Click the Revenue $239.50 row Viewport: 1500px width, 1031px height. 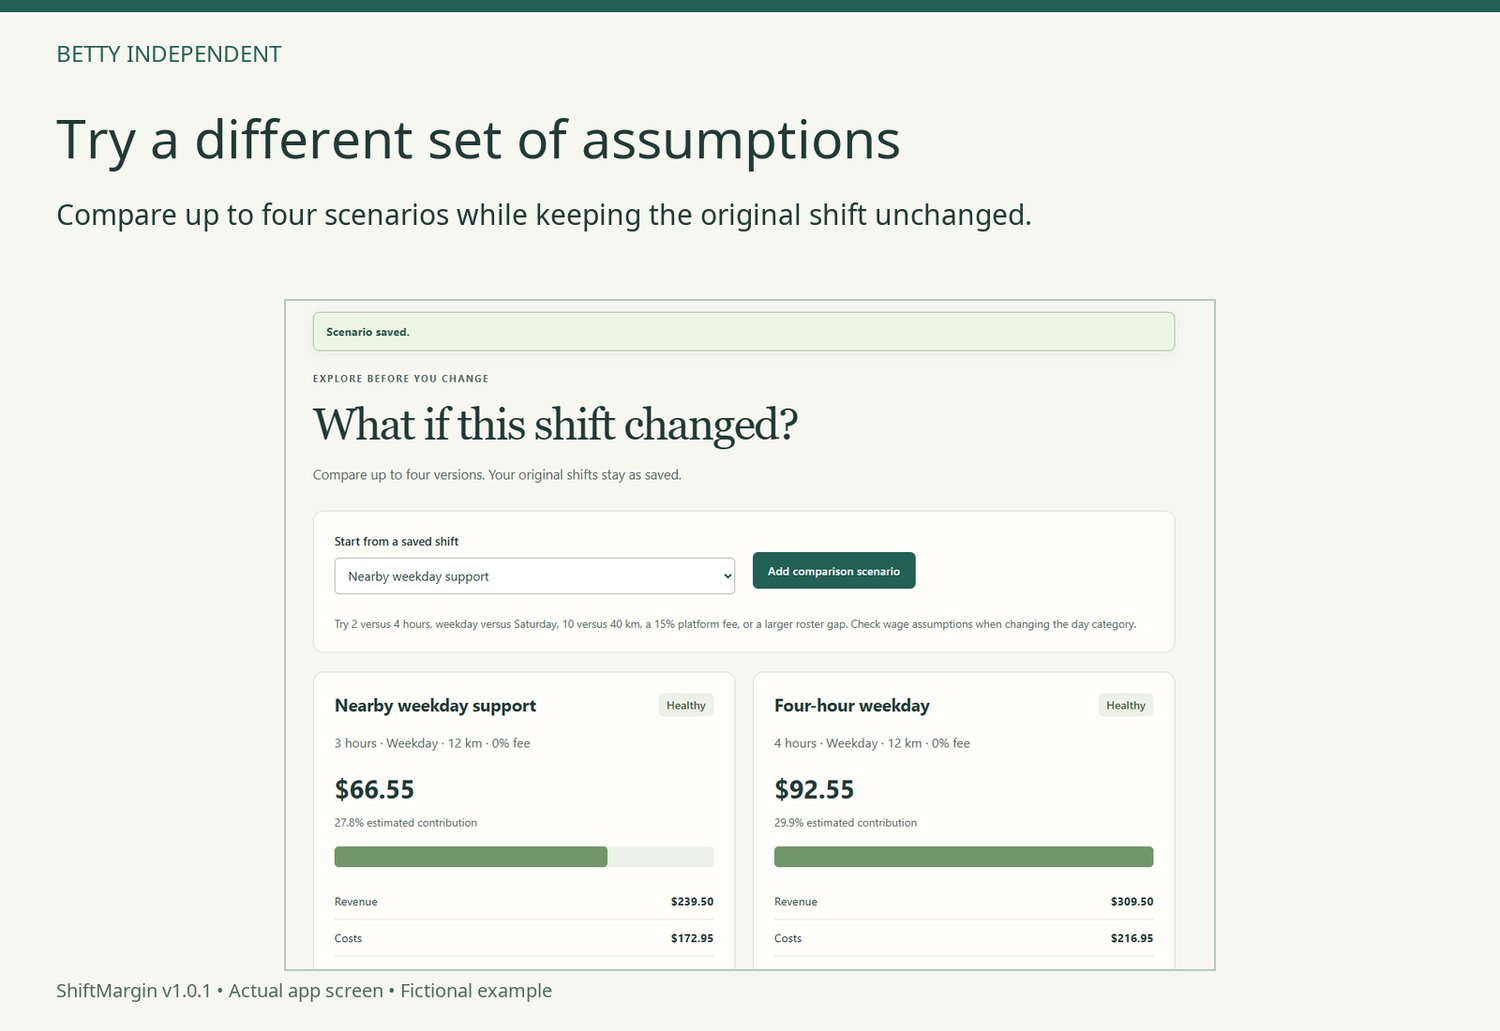click(x=524, y=902)
